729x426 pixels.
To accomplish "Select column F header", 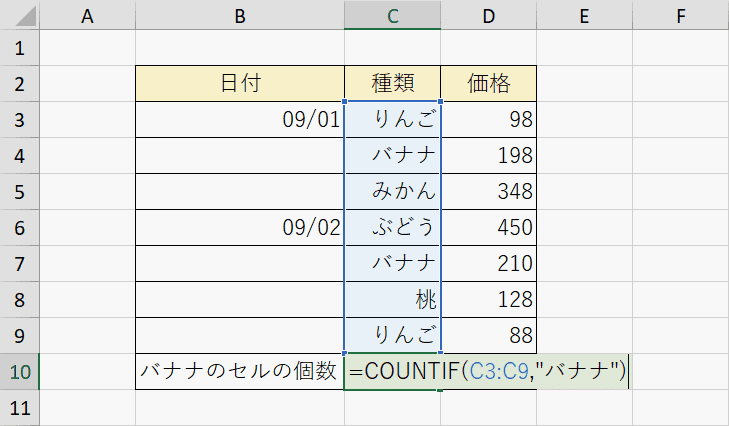I will coord(681,15).
